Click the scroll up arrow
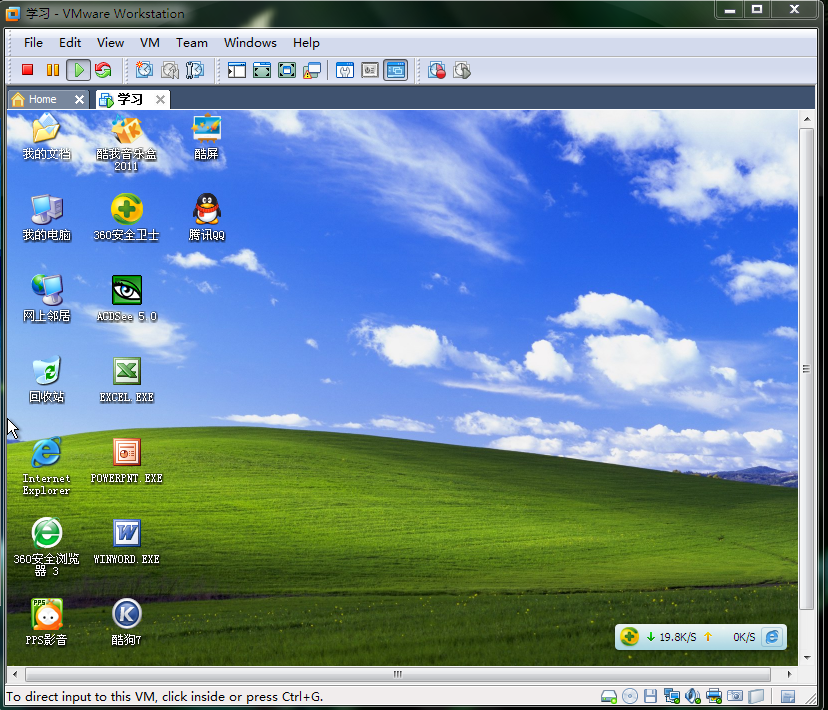 pos(807,119)
